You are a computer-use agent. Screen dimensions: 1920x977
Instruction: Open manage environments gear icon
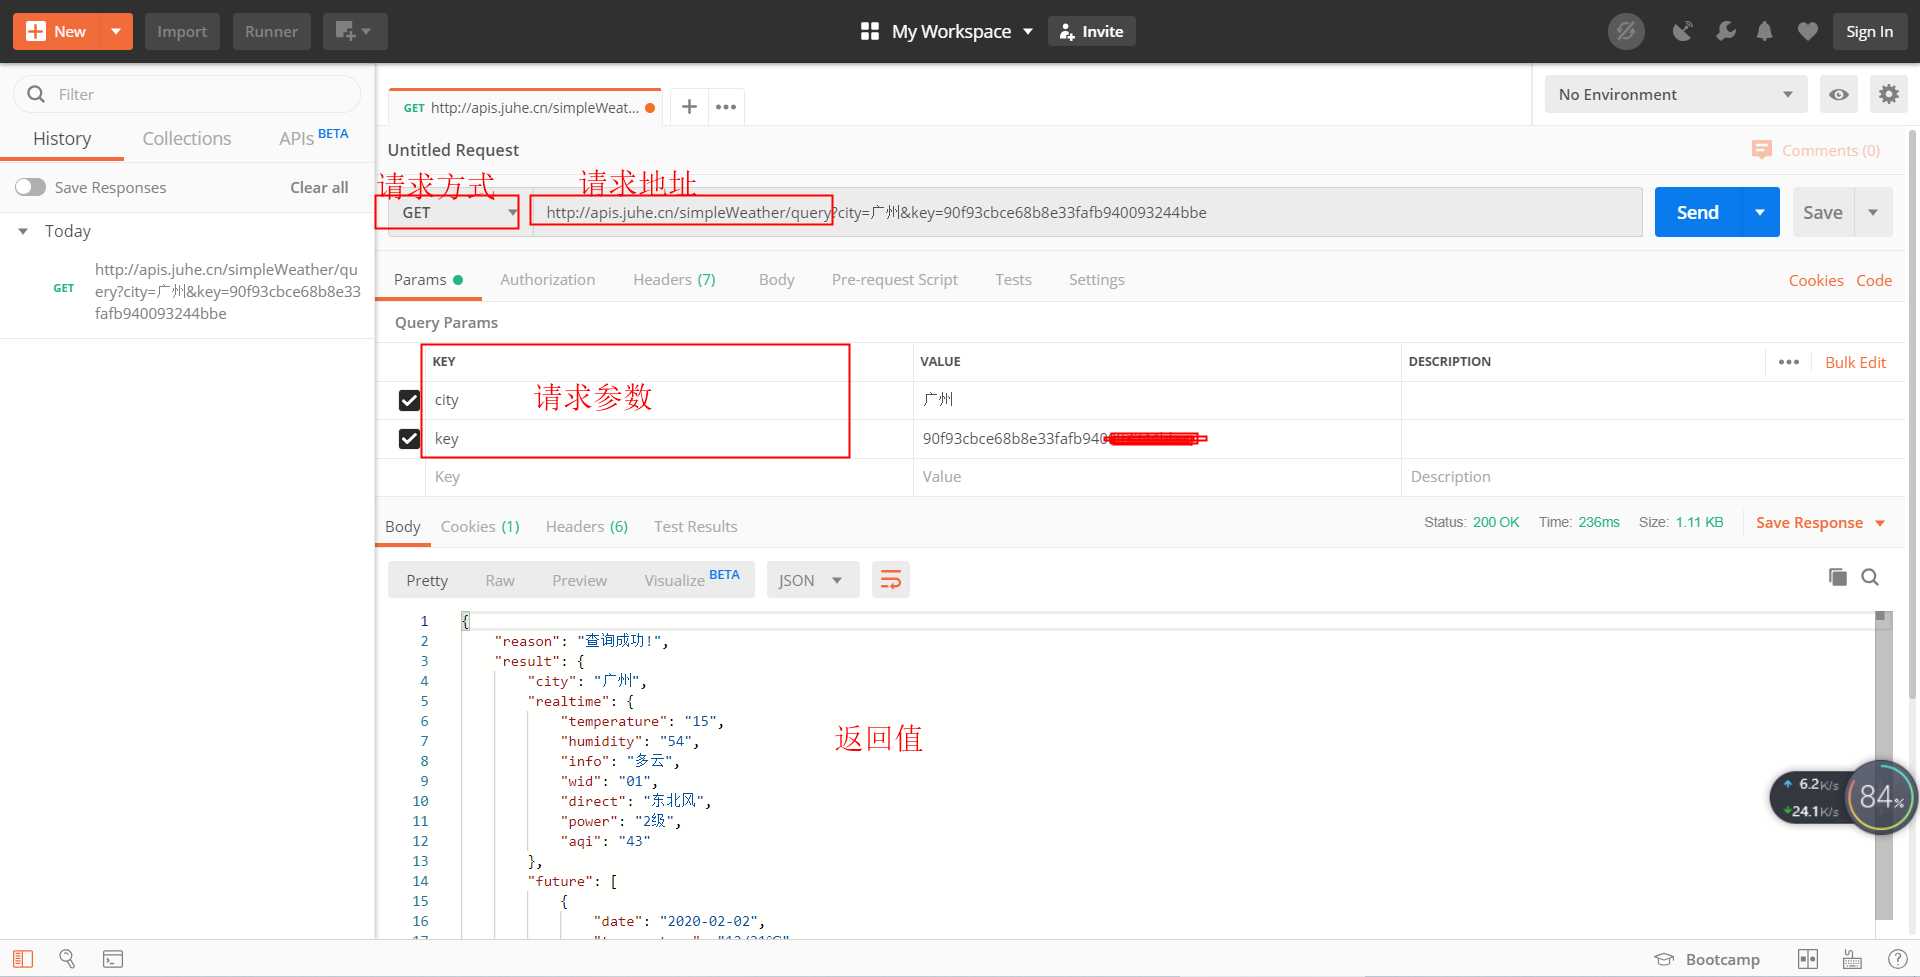[1888, 94]
